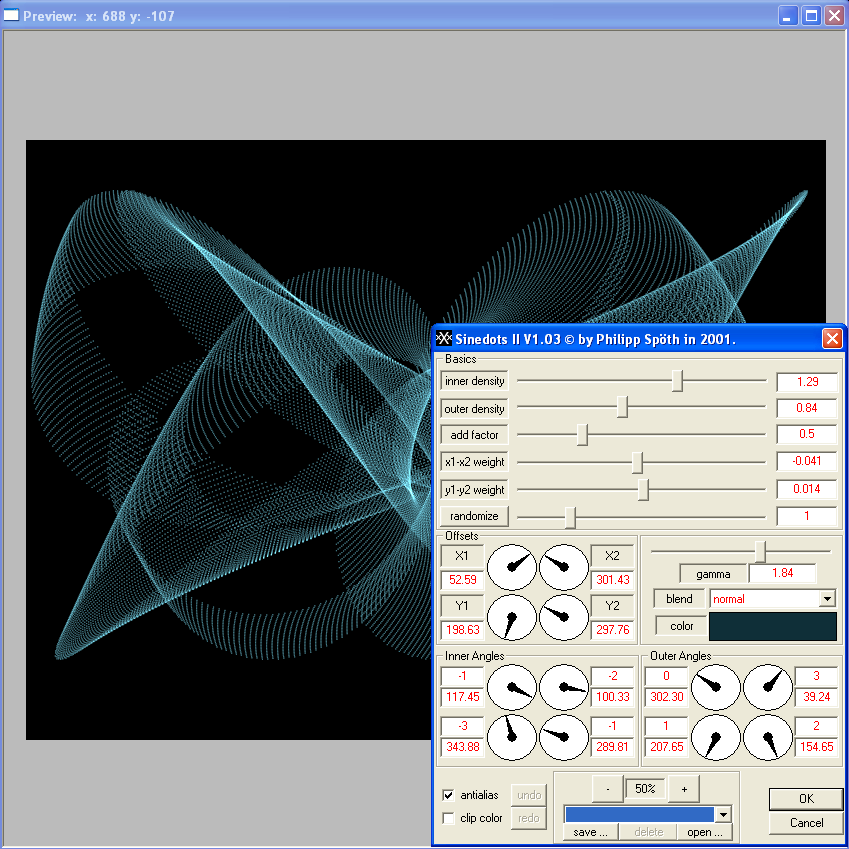Click the gamma value field 1.84
The width and height of the screenshot is (849, 849).
(x=782, y=573)
